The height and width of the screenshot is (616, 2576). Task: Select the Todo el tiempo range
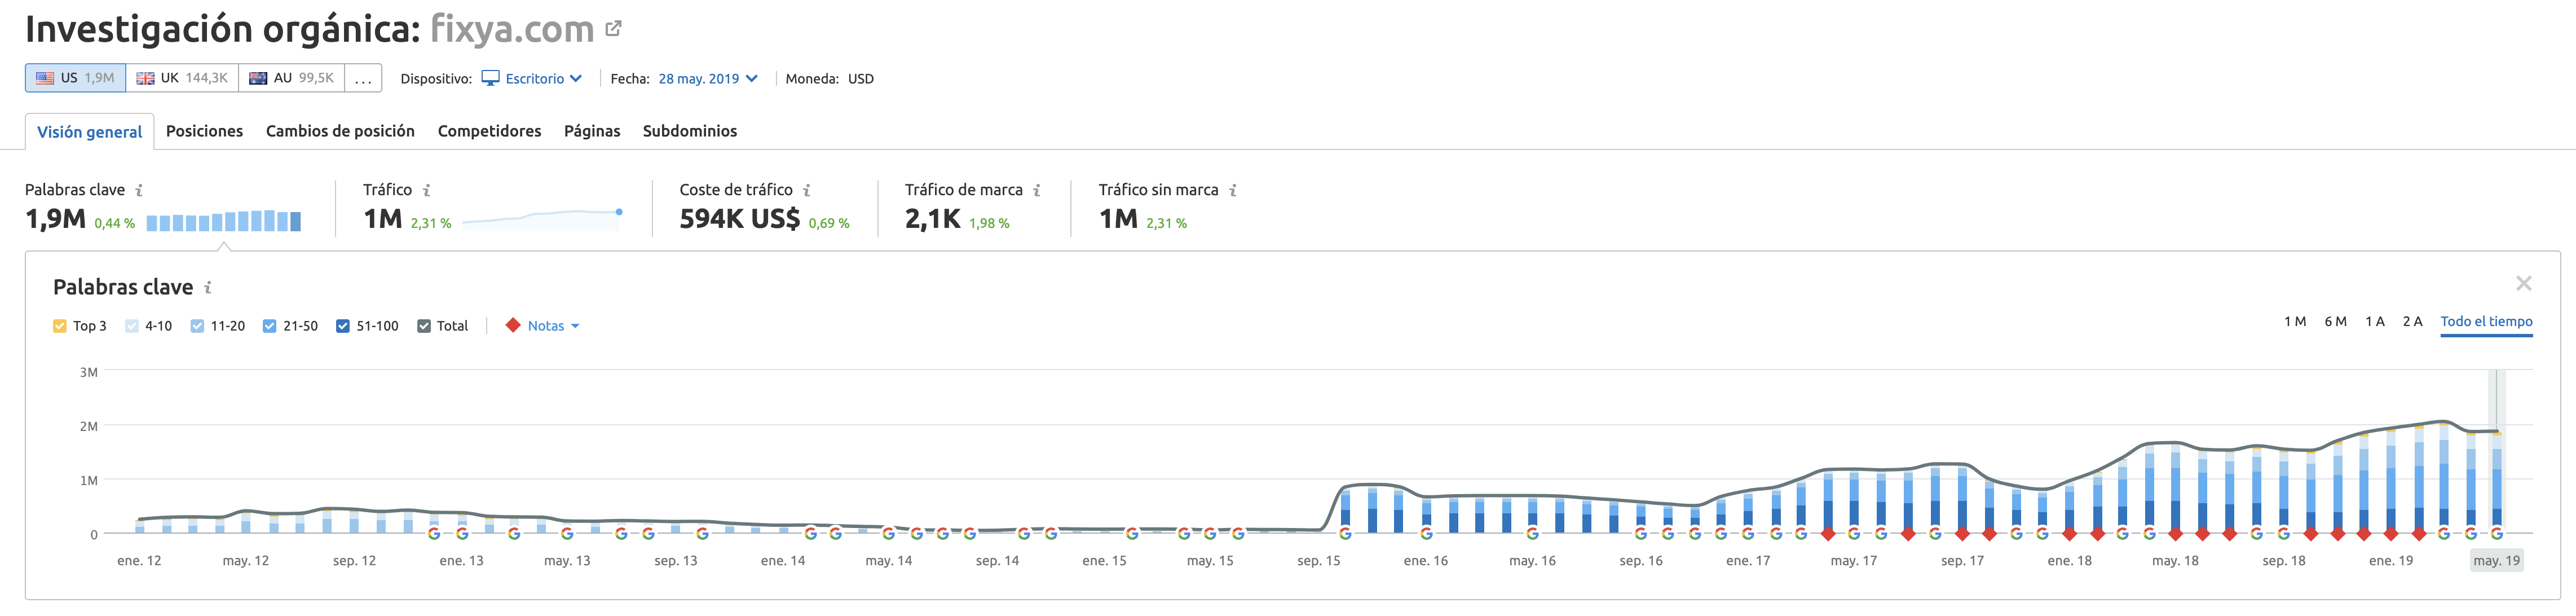tap(2486, 321)
